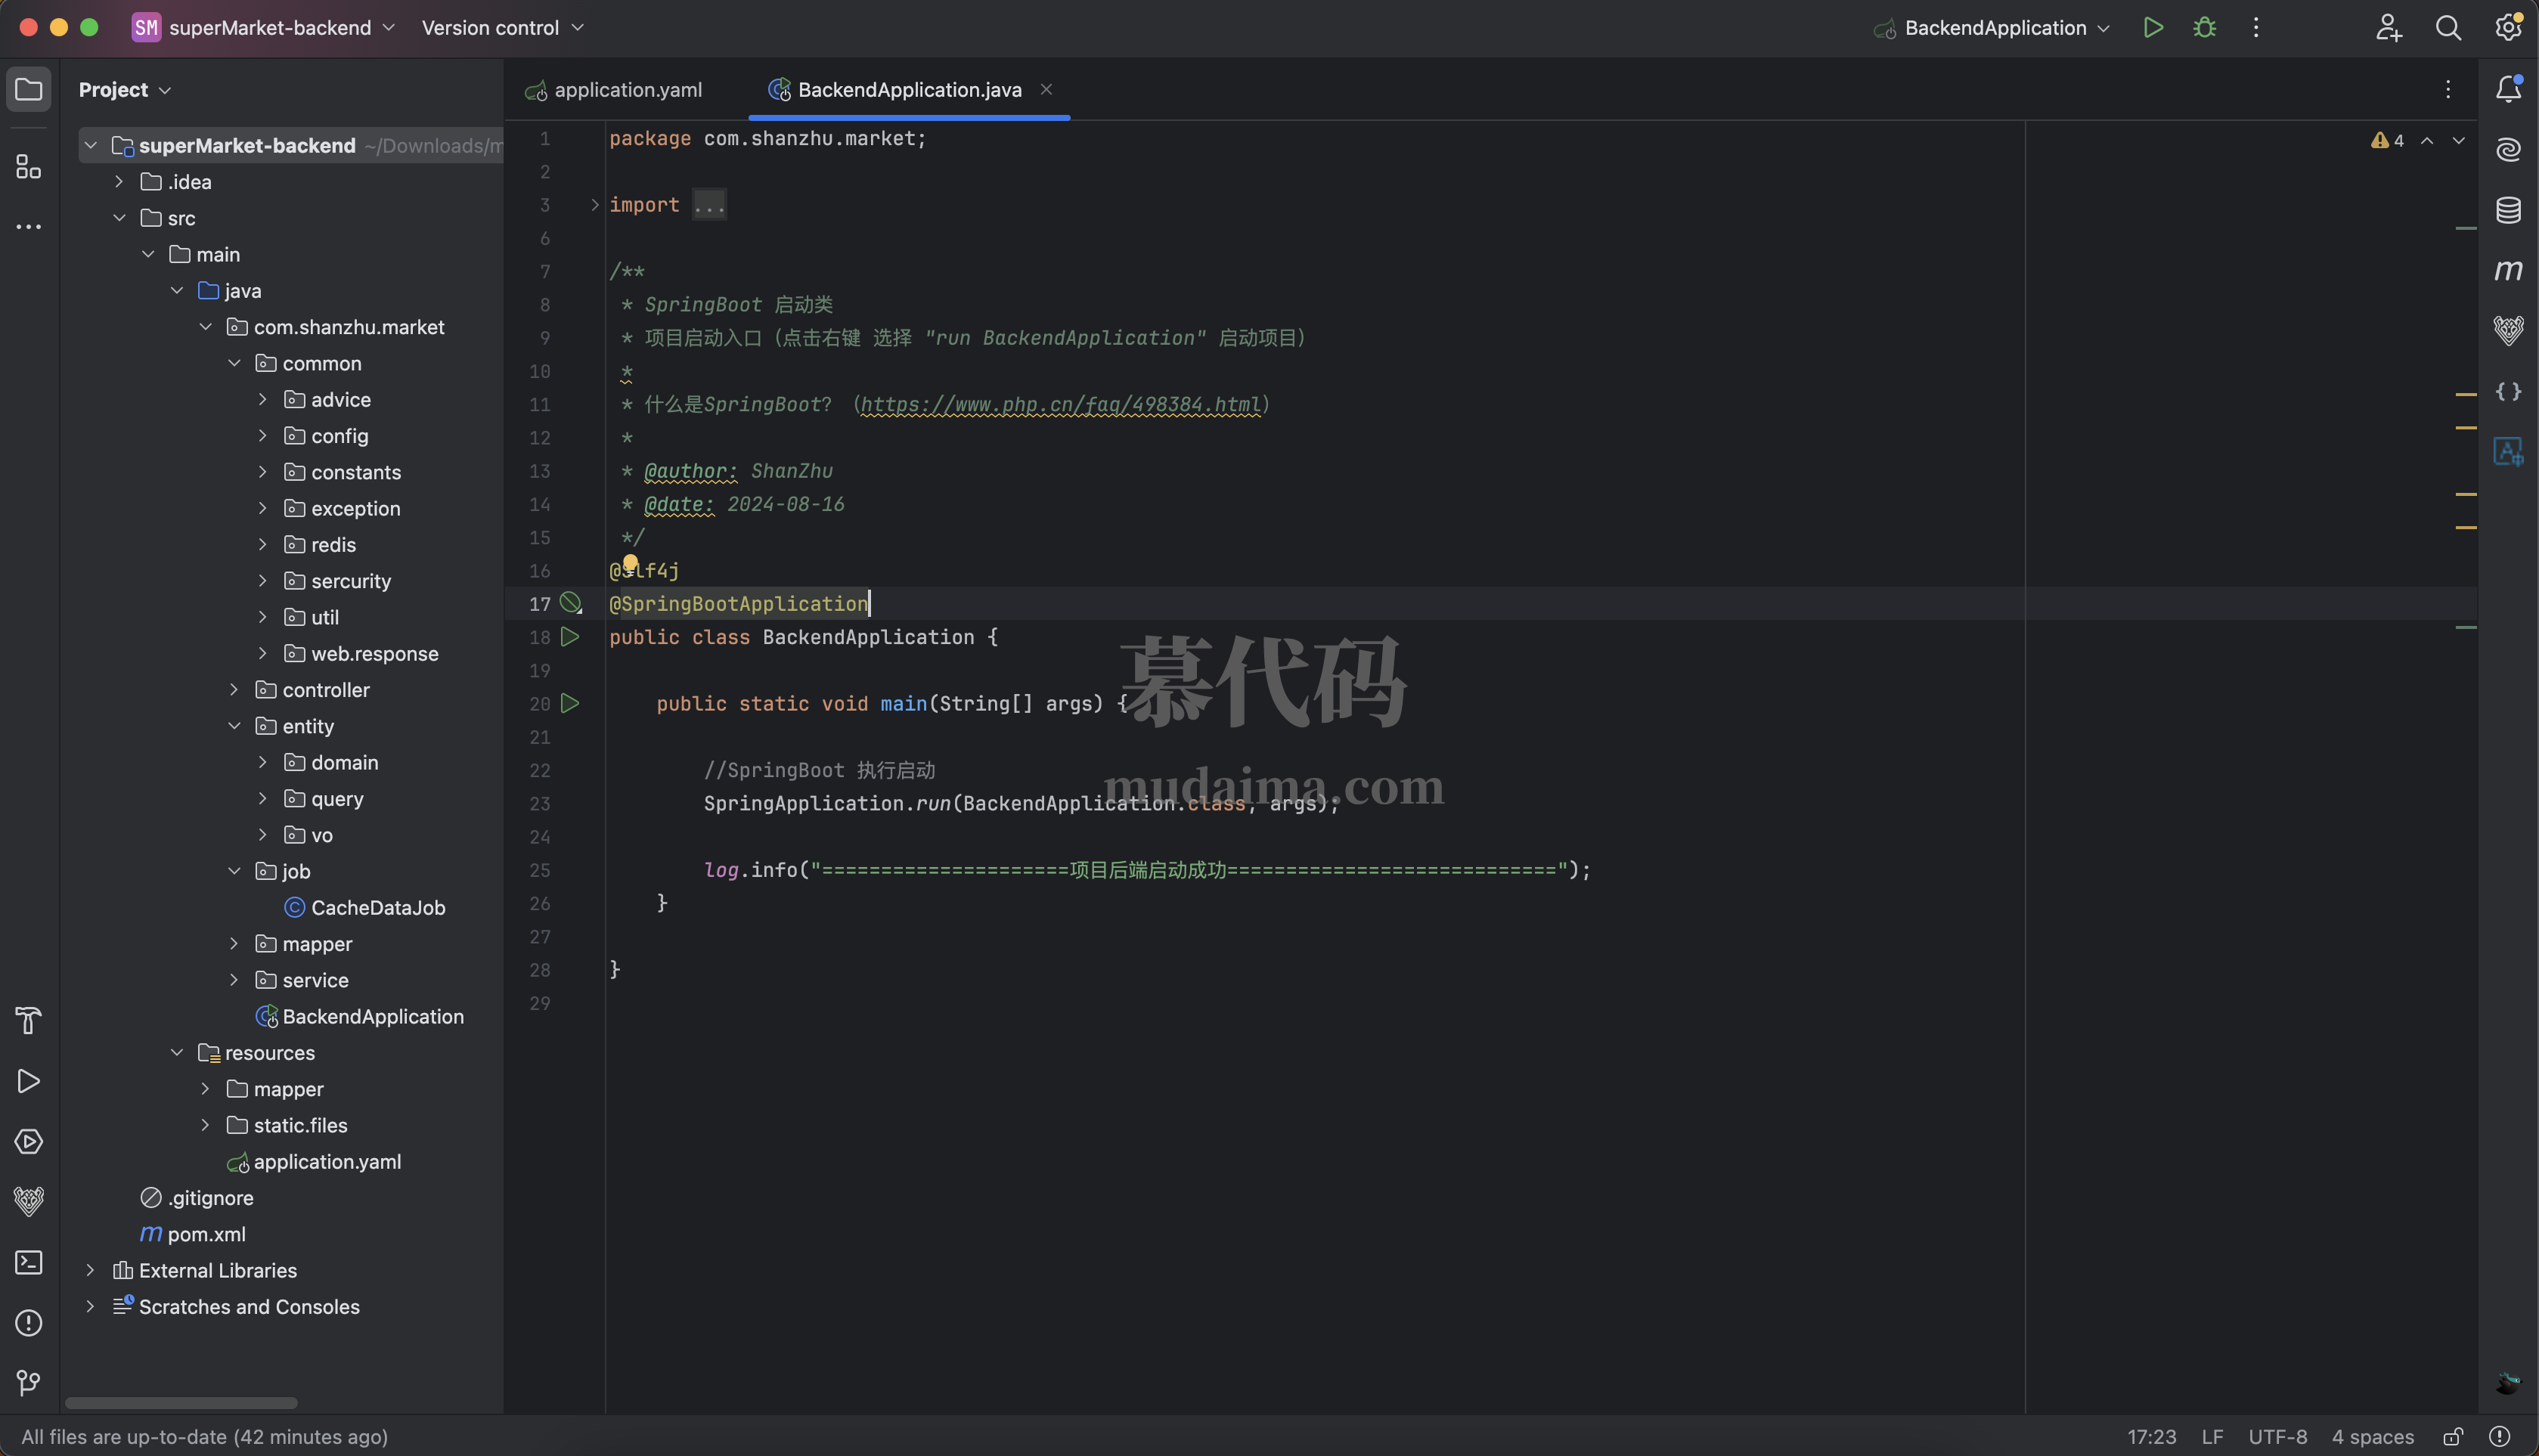Collapse the src folder in Project view
This screenshot has width=2539, height=1456.
click(119, 217)
